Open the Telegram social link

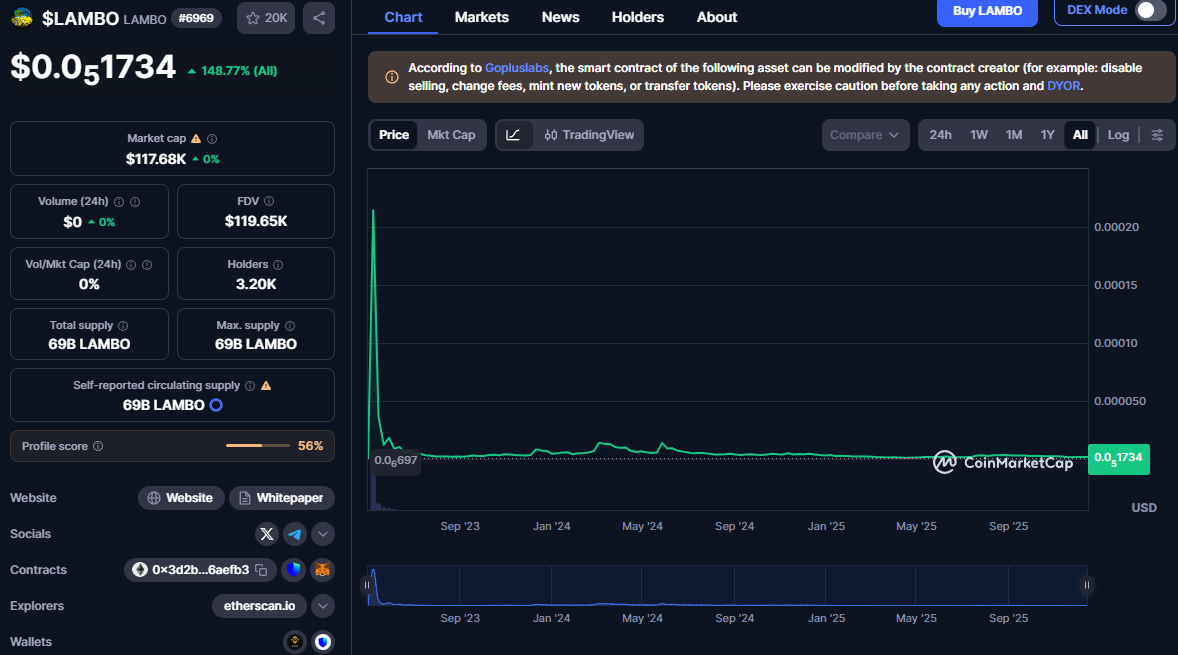pyautogui.click(x=294, y=534)
